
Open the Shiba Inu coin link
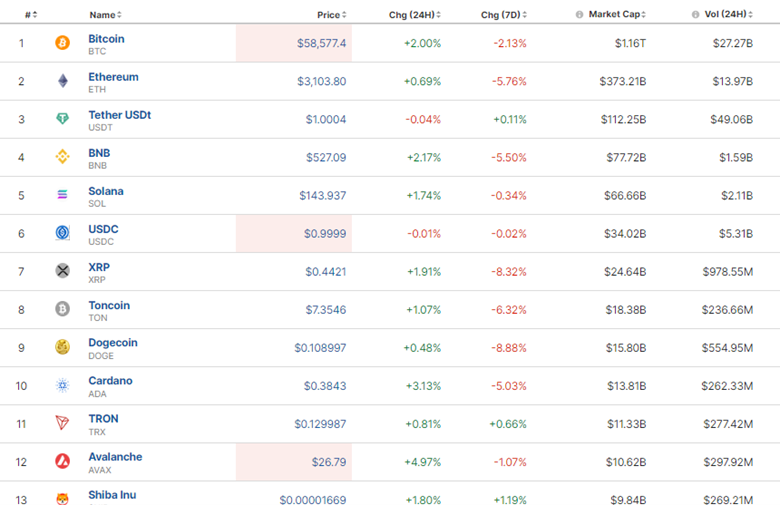(x=112, y=495)
